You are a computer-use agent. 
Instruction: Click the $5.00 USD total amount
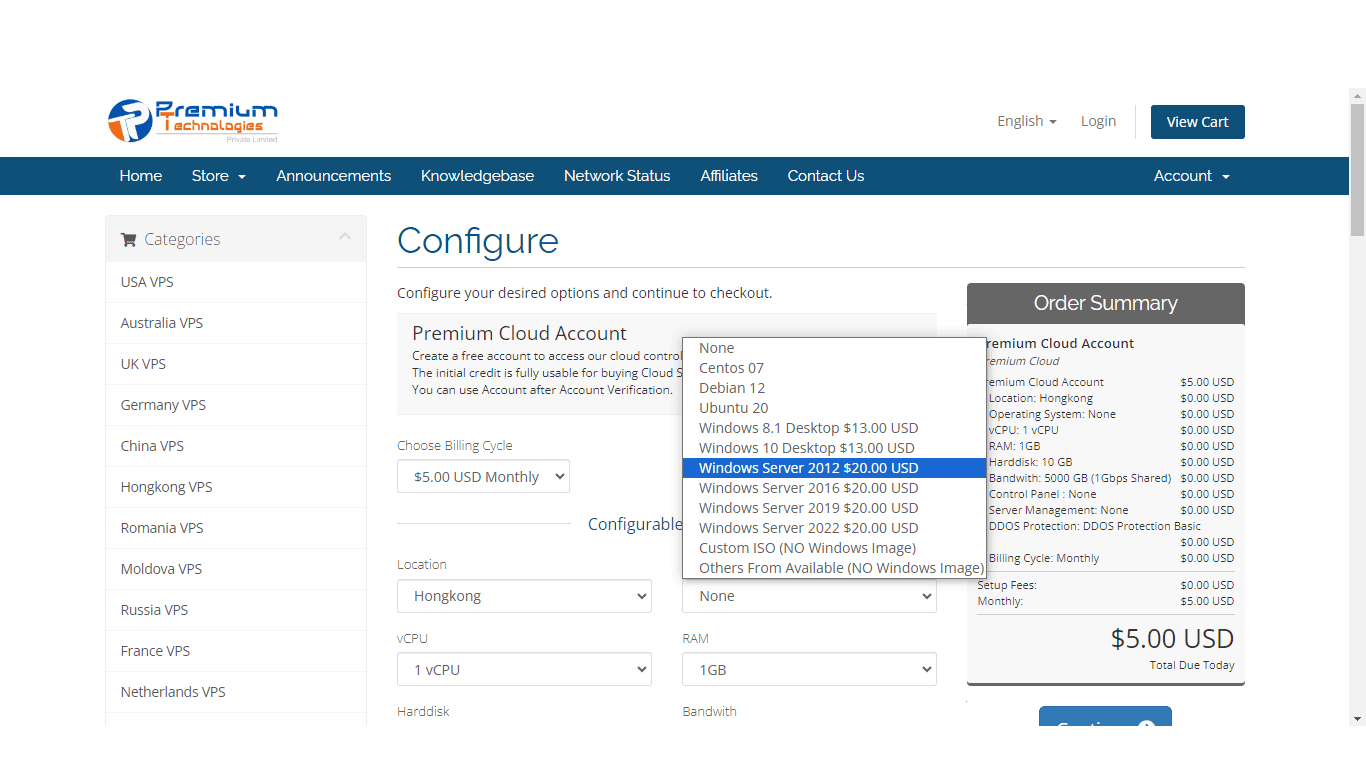[1172, 638]
